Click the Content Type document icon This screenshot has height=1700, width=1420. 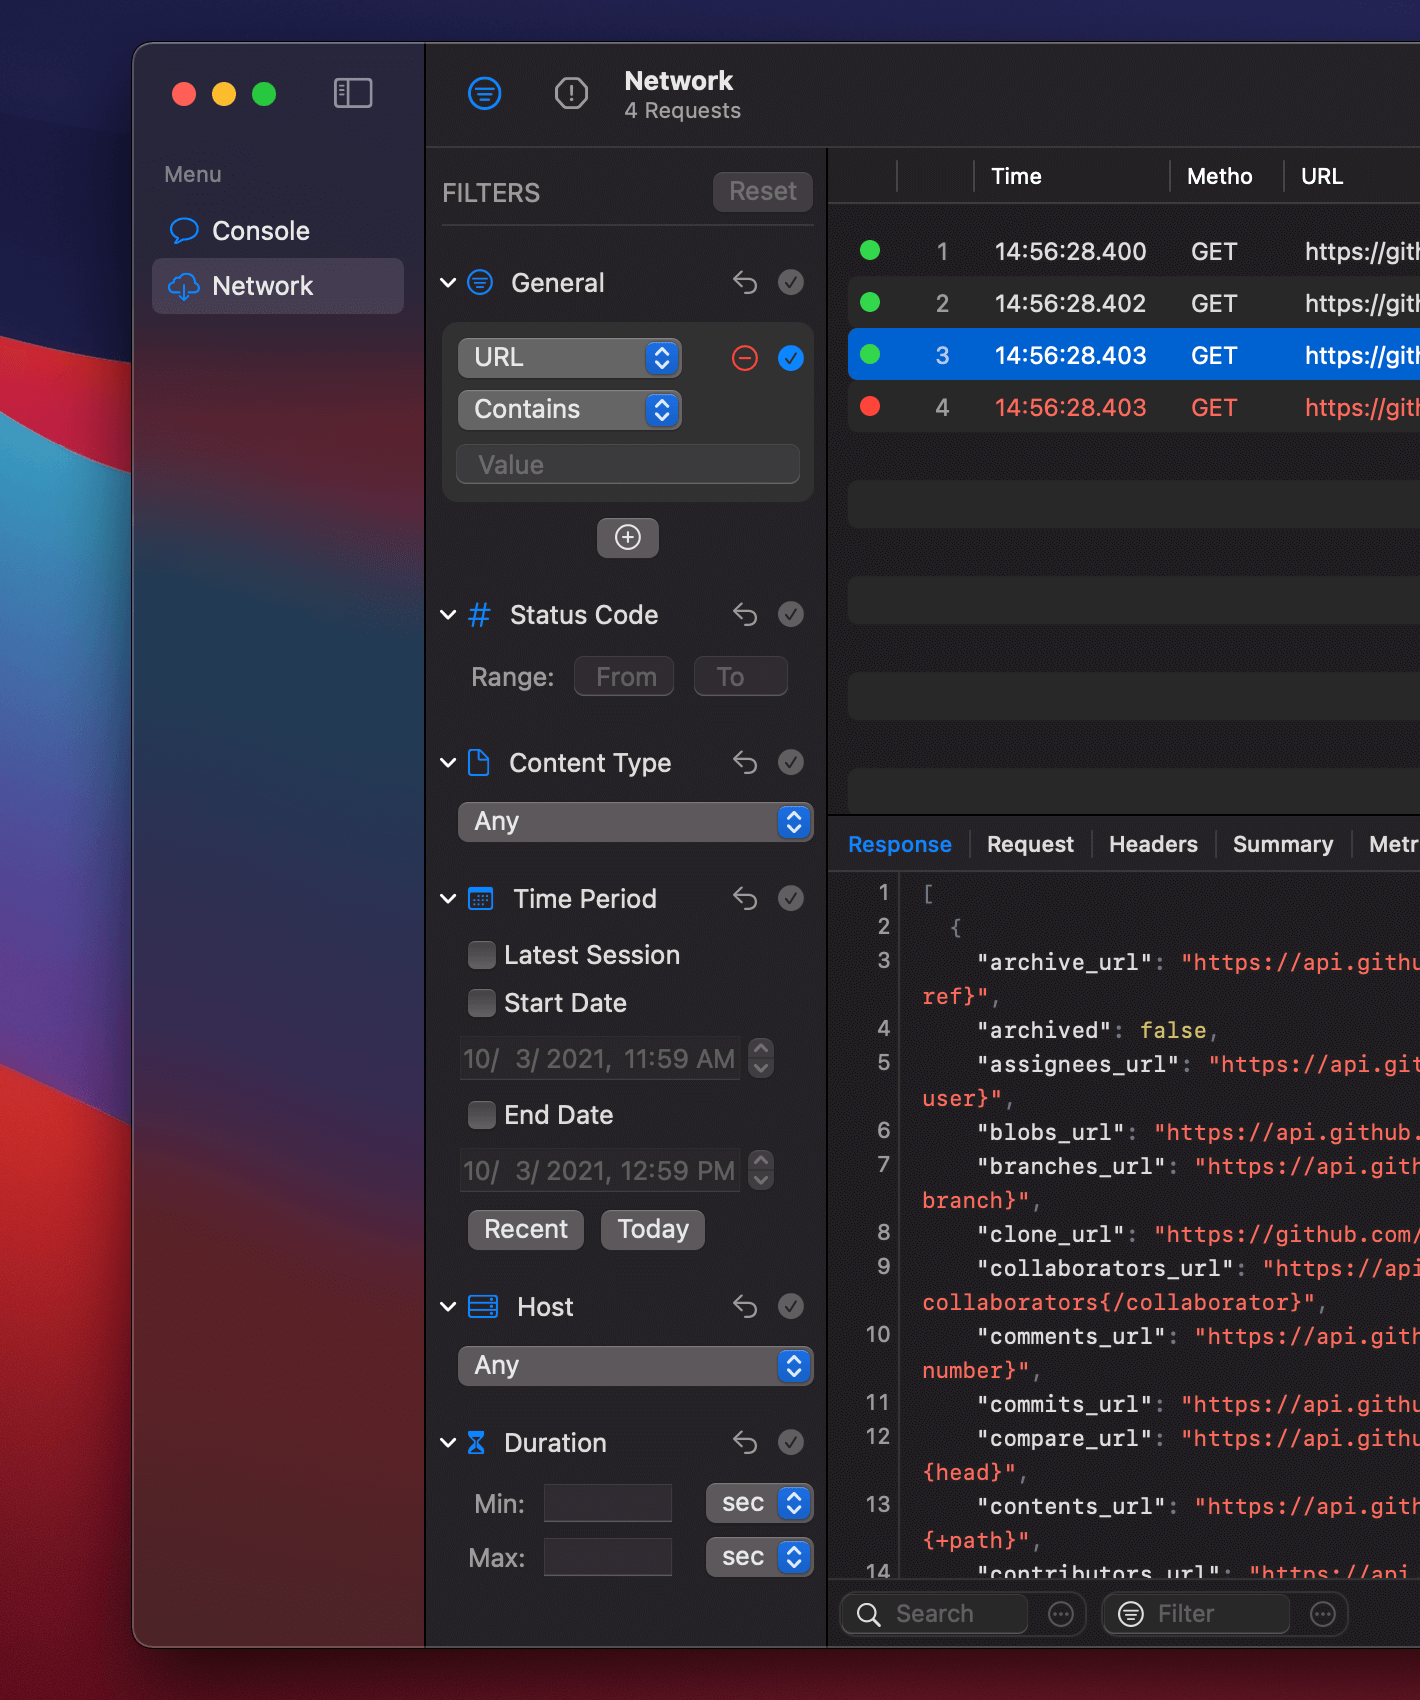tap(480, 762)
